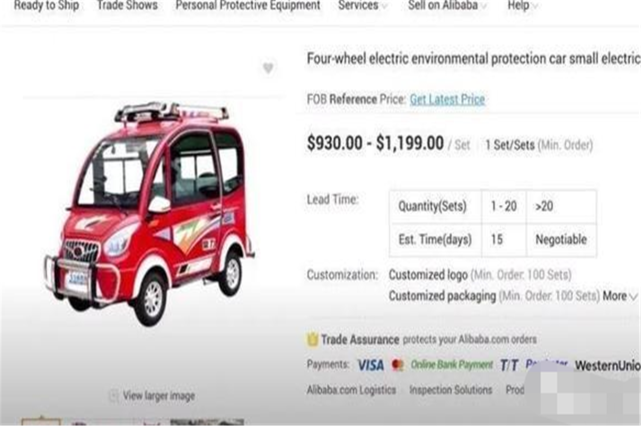Click the Trade Assurance shield icon
Screen dimensions: 641x426
pyautogui.click(x=312, y=339)
